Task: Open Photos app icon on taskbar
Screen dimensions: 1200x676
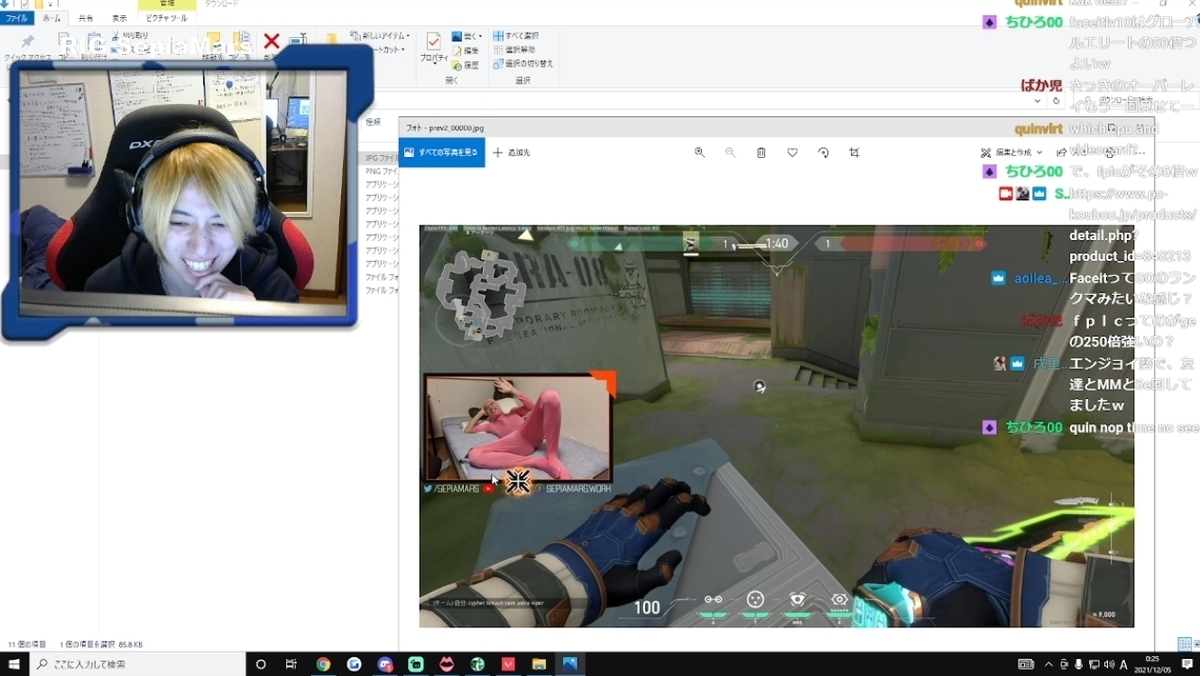Action: [x=570, y=664]
